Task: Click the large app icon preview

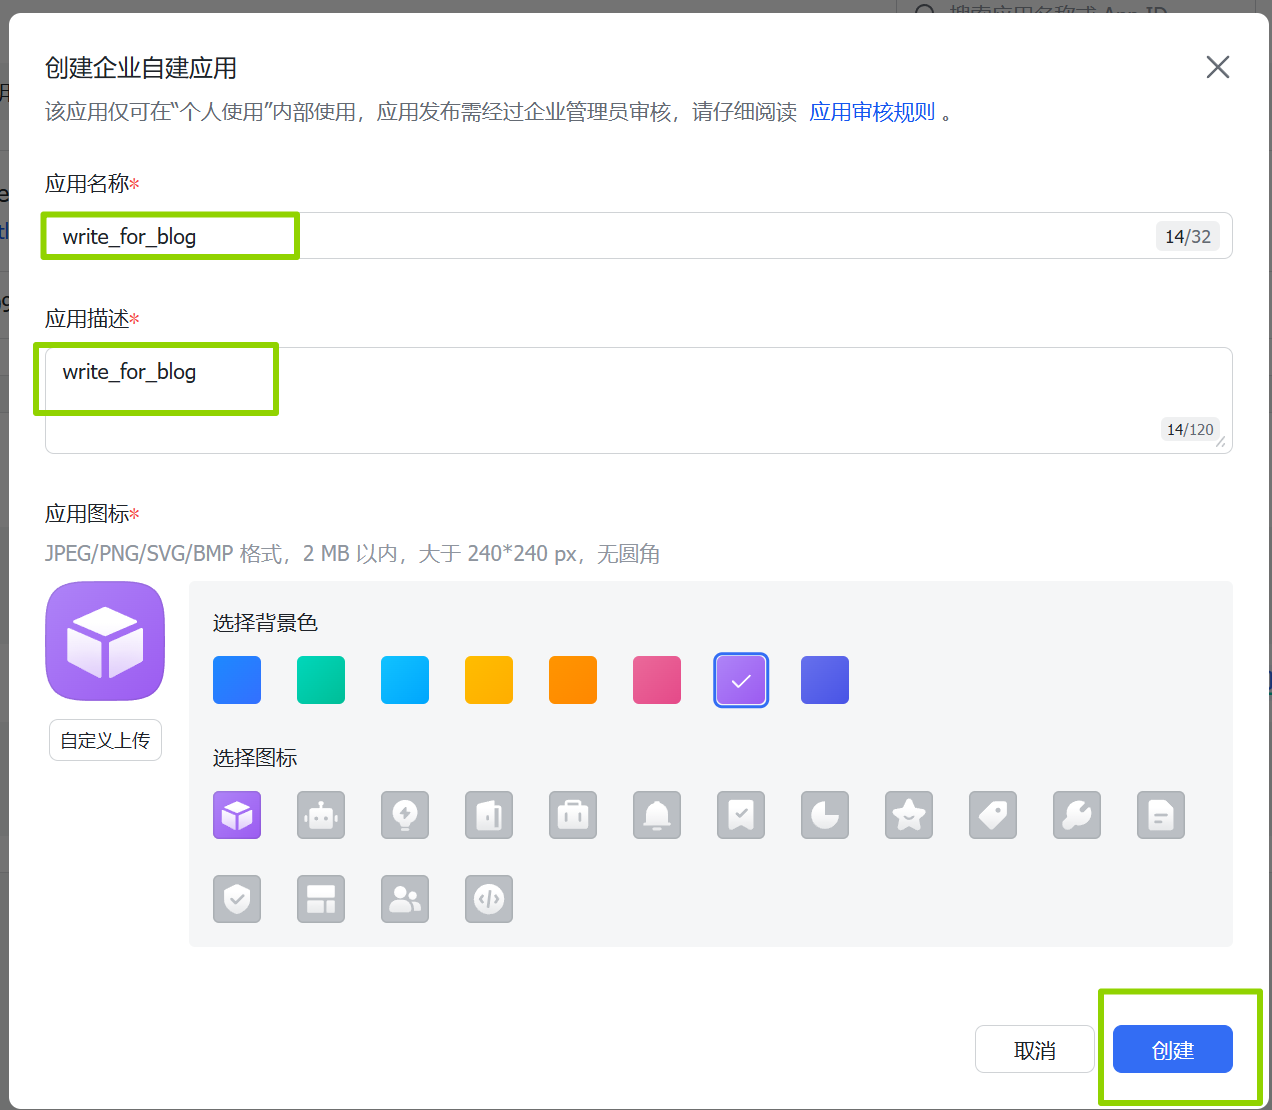Action: (105, 641)
